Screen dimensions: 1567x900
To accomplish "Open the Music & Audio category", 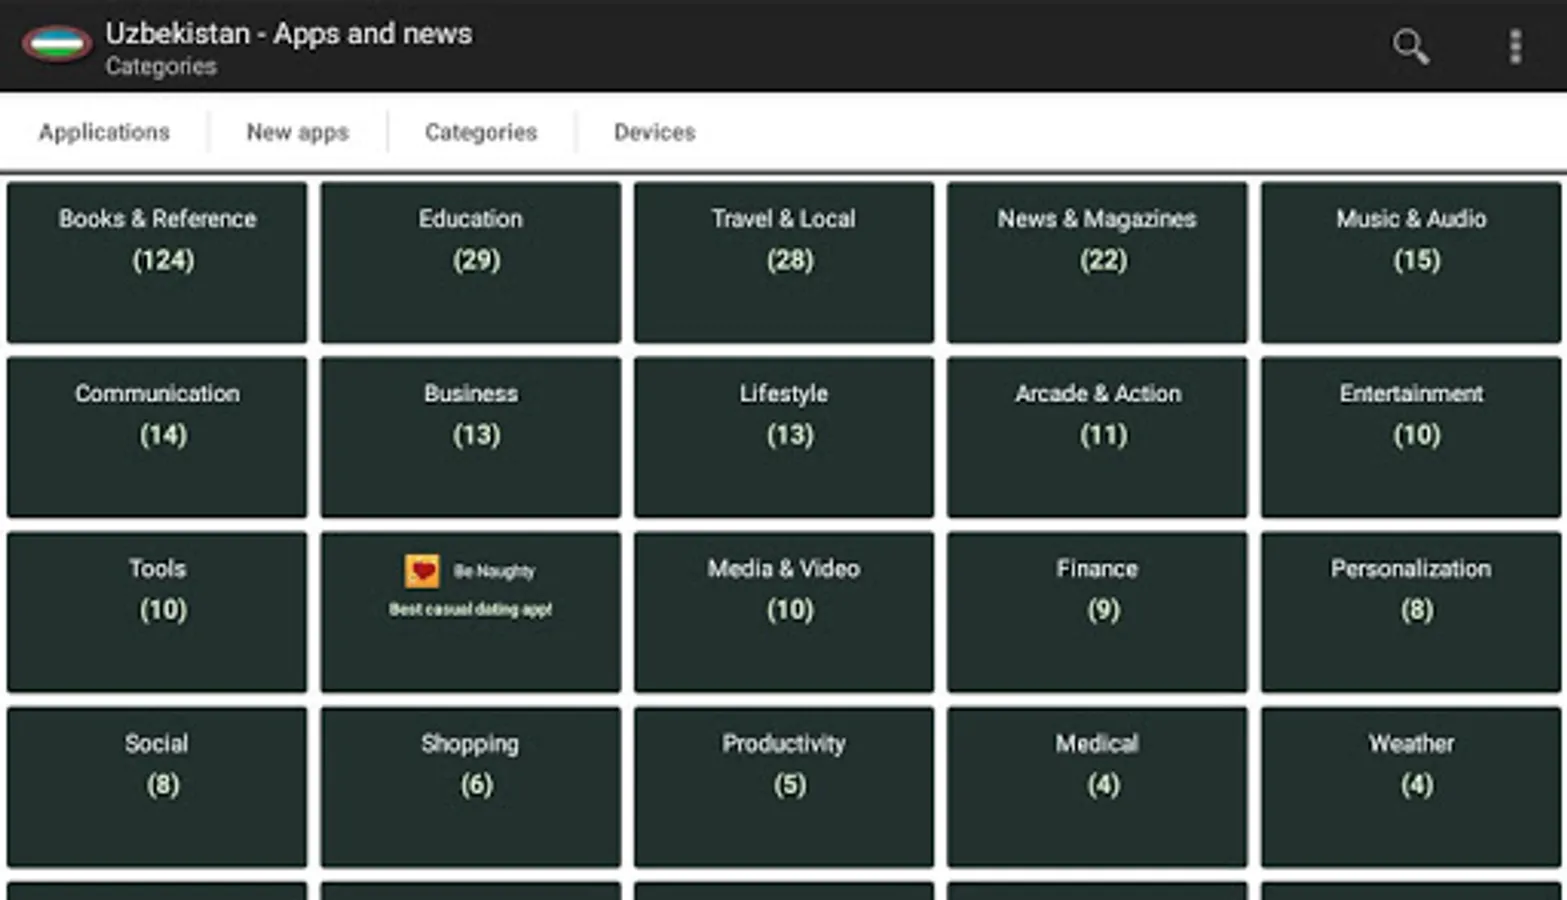I will click(x=1411, y=262).
